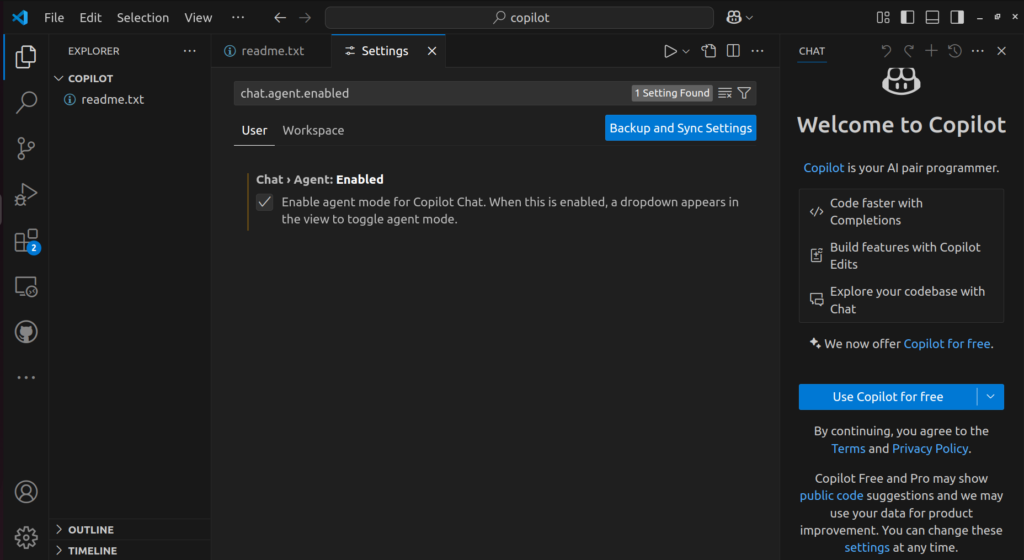The height and width of the screenshot is (560, 1024).
Task: Select the Settings editor tab
Action: tap(385, 51)
